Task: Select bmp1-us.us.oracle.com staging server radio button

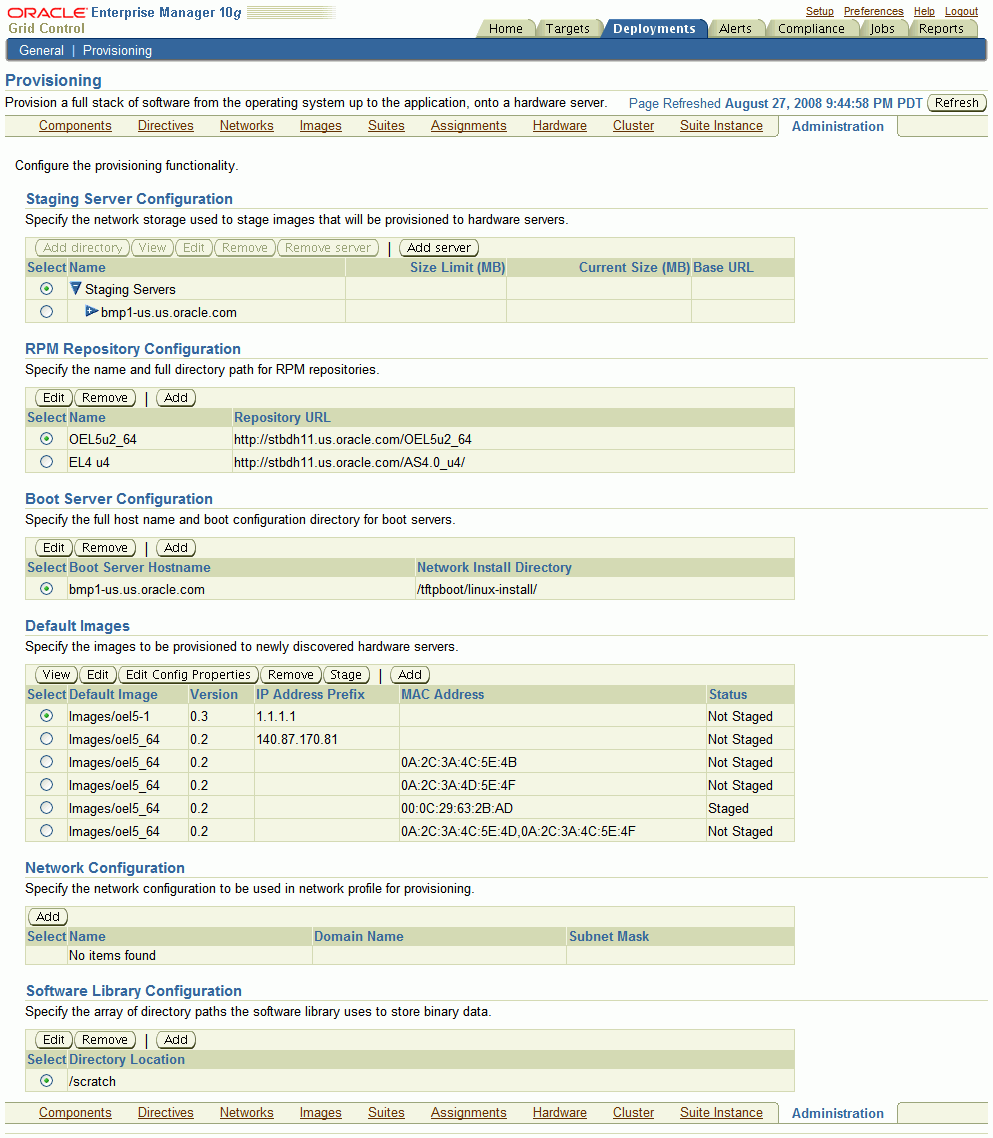Action: [x=46, y=311]
